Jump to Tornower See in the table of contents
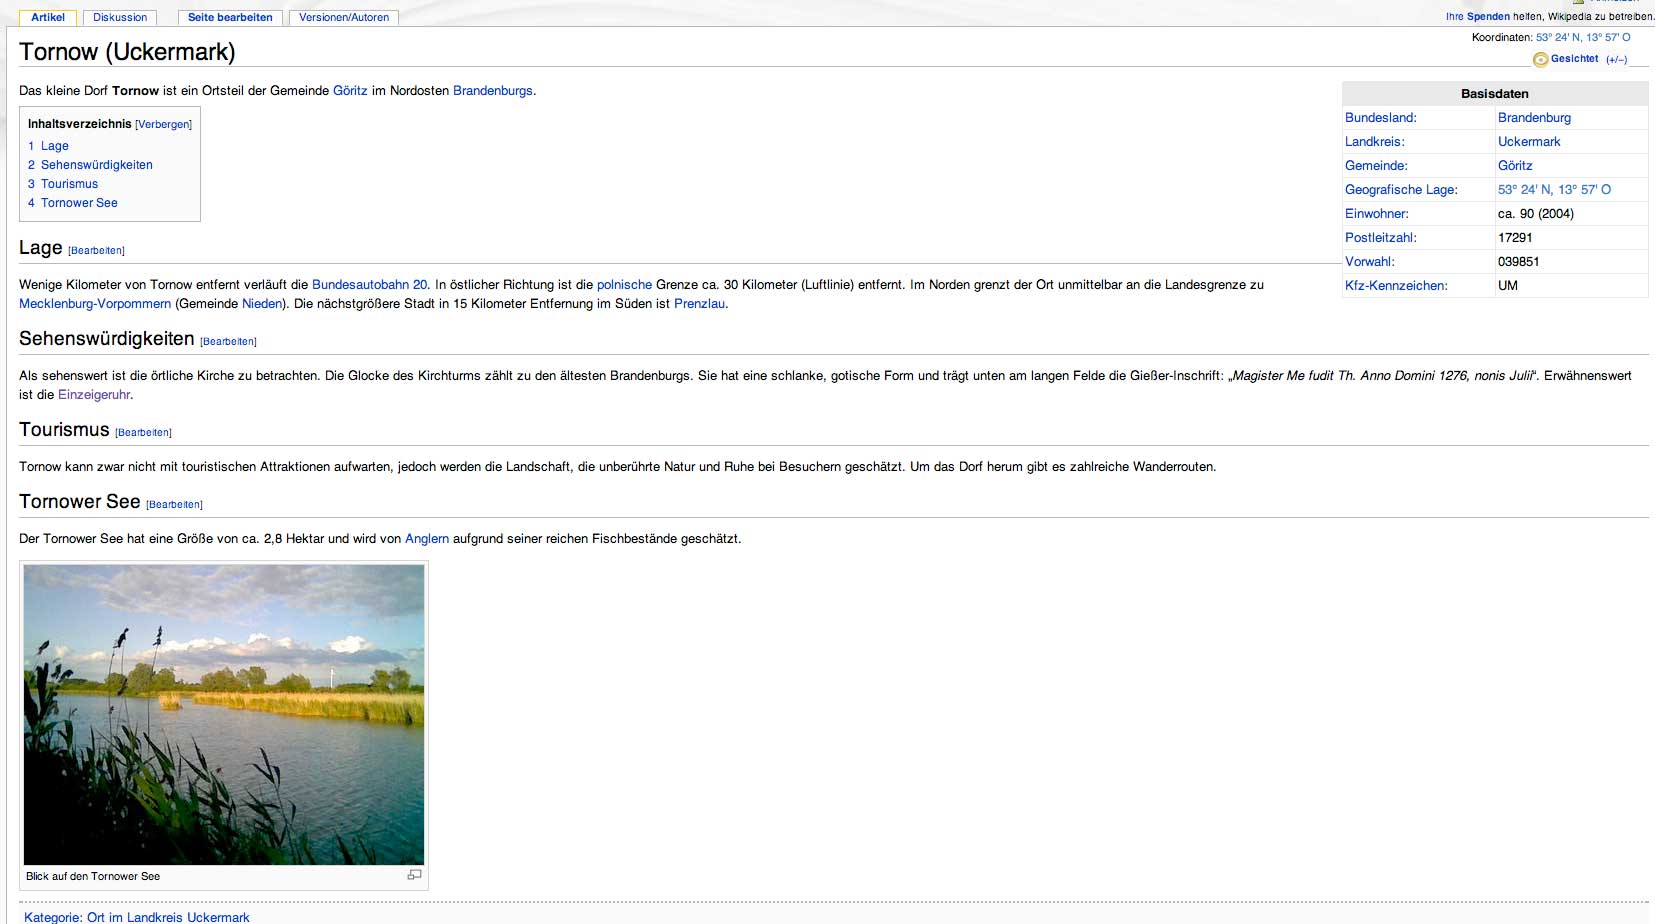 (x=79, y=203)
